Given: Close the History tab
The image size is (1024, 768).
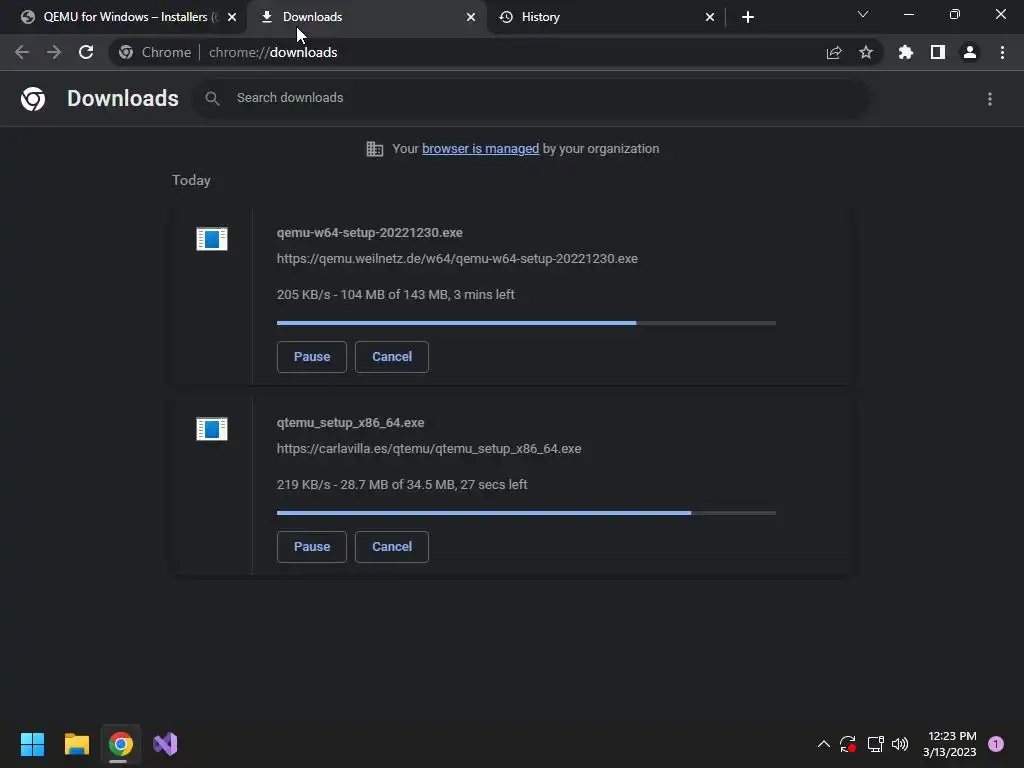Looking at the screenshot, I should click(710, 17).
